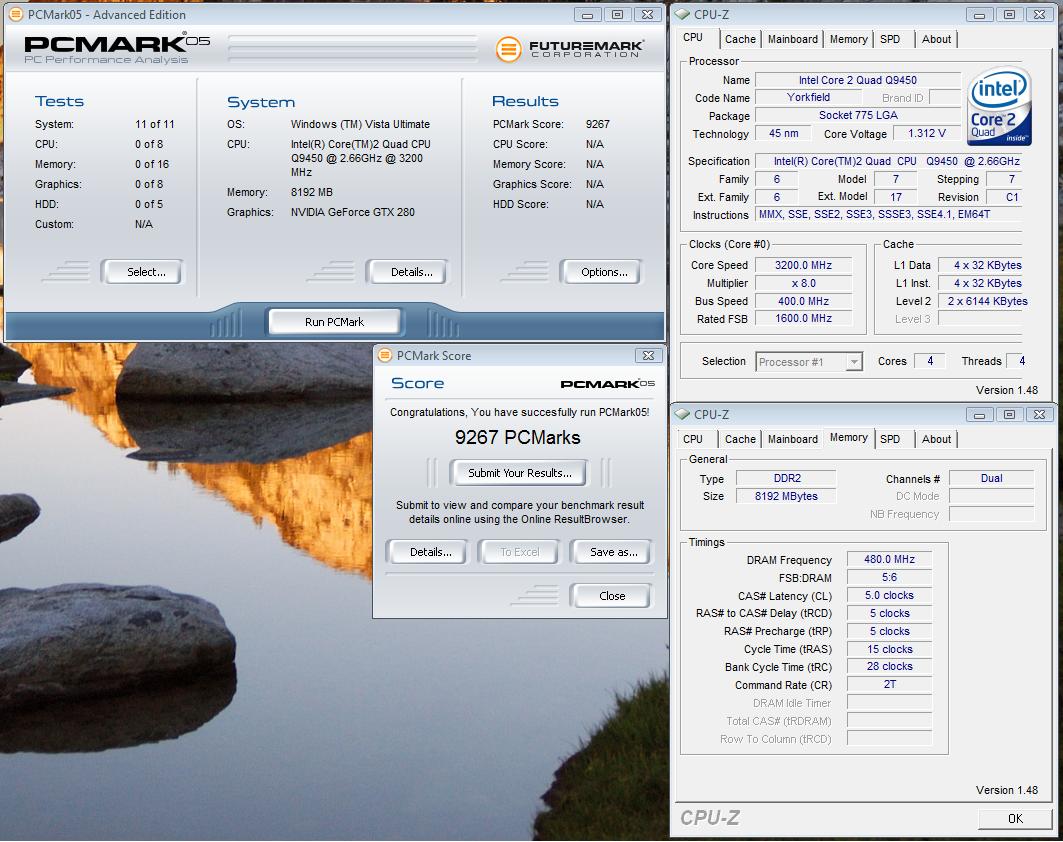Screen dimensions: 1063x842
Task: Click the Code Name Yorkfield field
Action: pyautogui.click(x=808, y=98)
